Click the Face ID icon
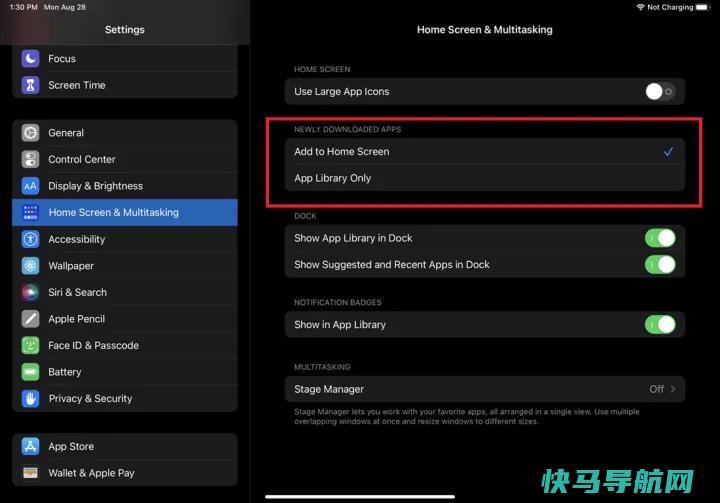The height and width of the screenshot is (503, 720). (30, 345)
